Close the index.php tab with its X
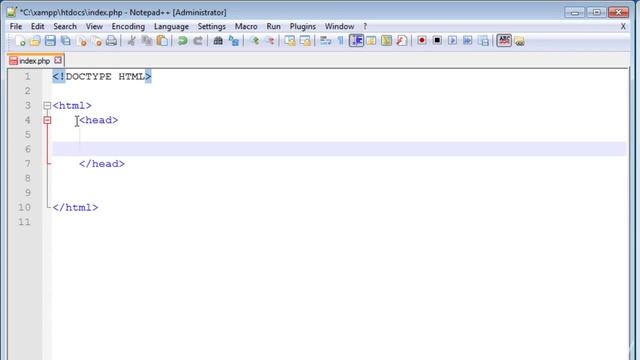The image size is (640, 360). tap(58, 60)
